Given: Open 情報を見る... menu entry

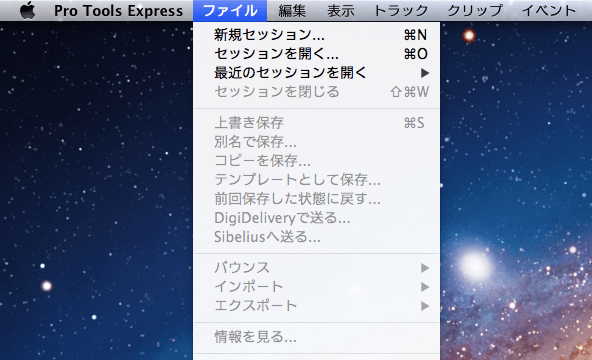Looking at the screenshot, I should (x=316, y=337).
